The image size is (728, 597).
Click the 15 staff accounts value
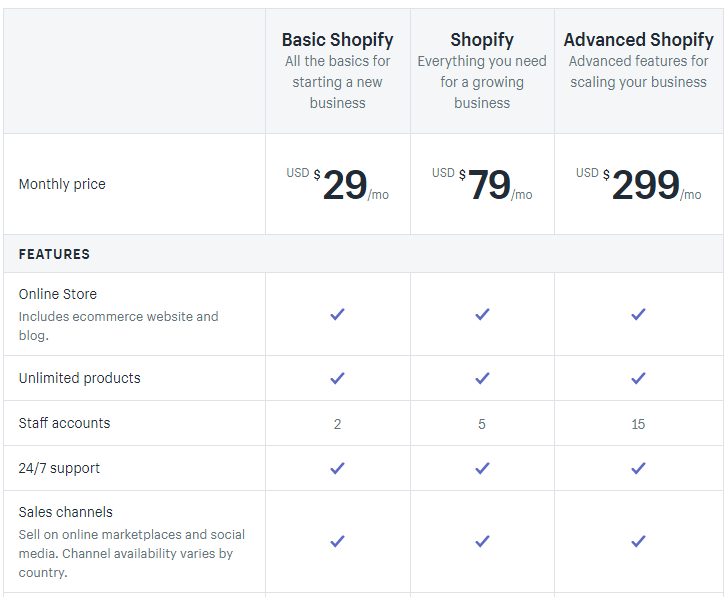pos(638,424)
